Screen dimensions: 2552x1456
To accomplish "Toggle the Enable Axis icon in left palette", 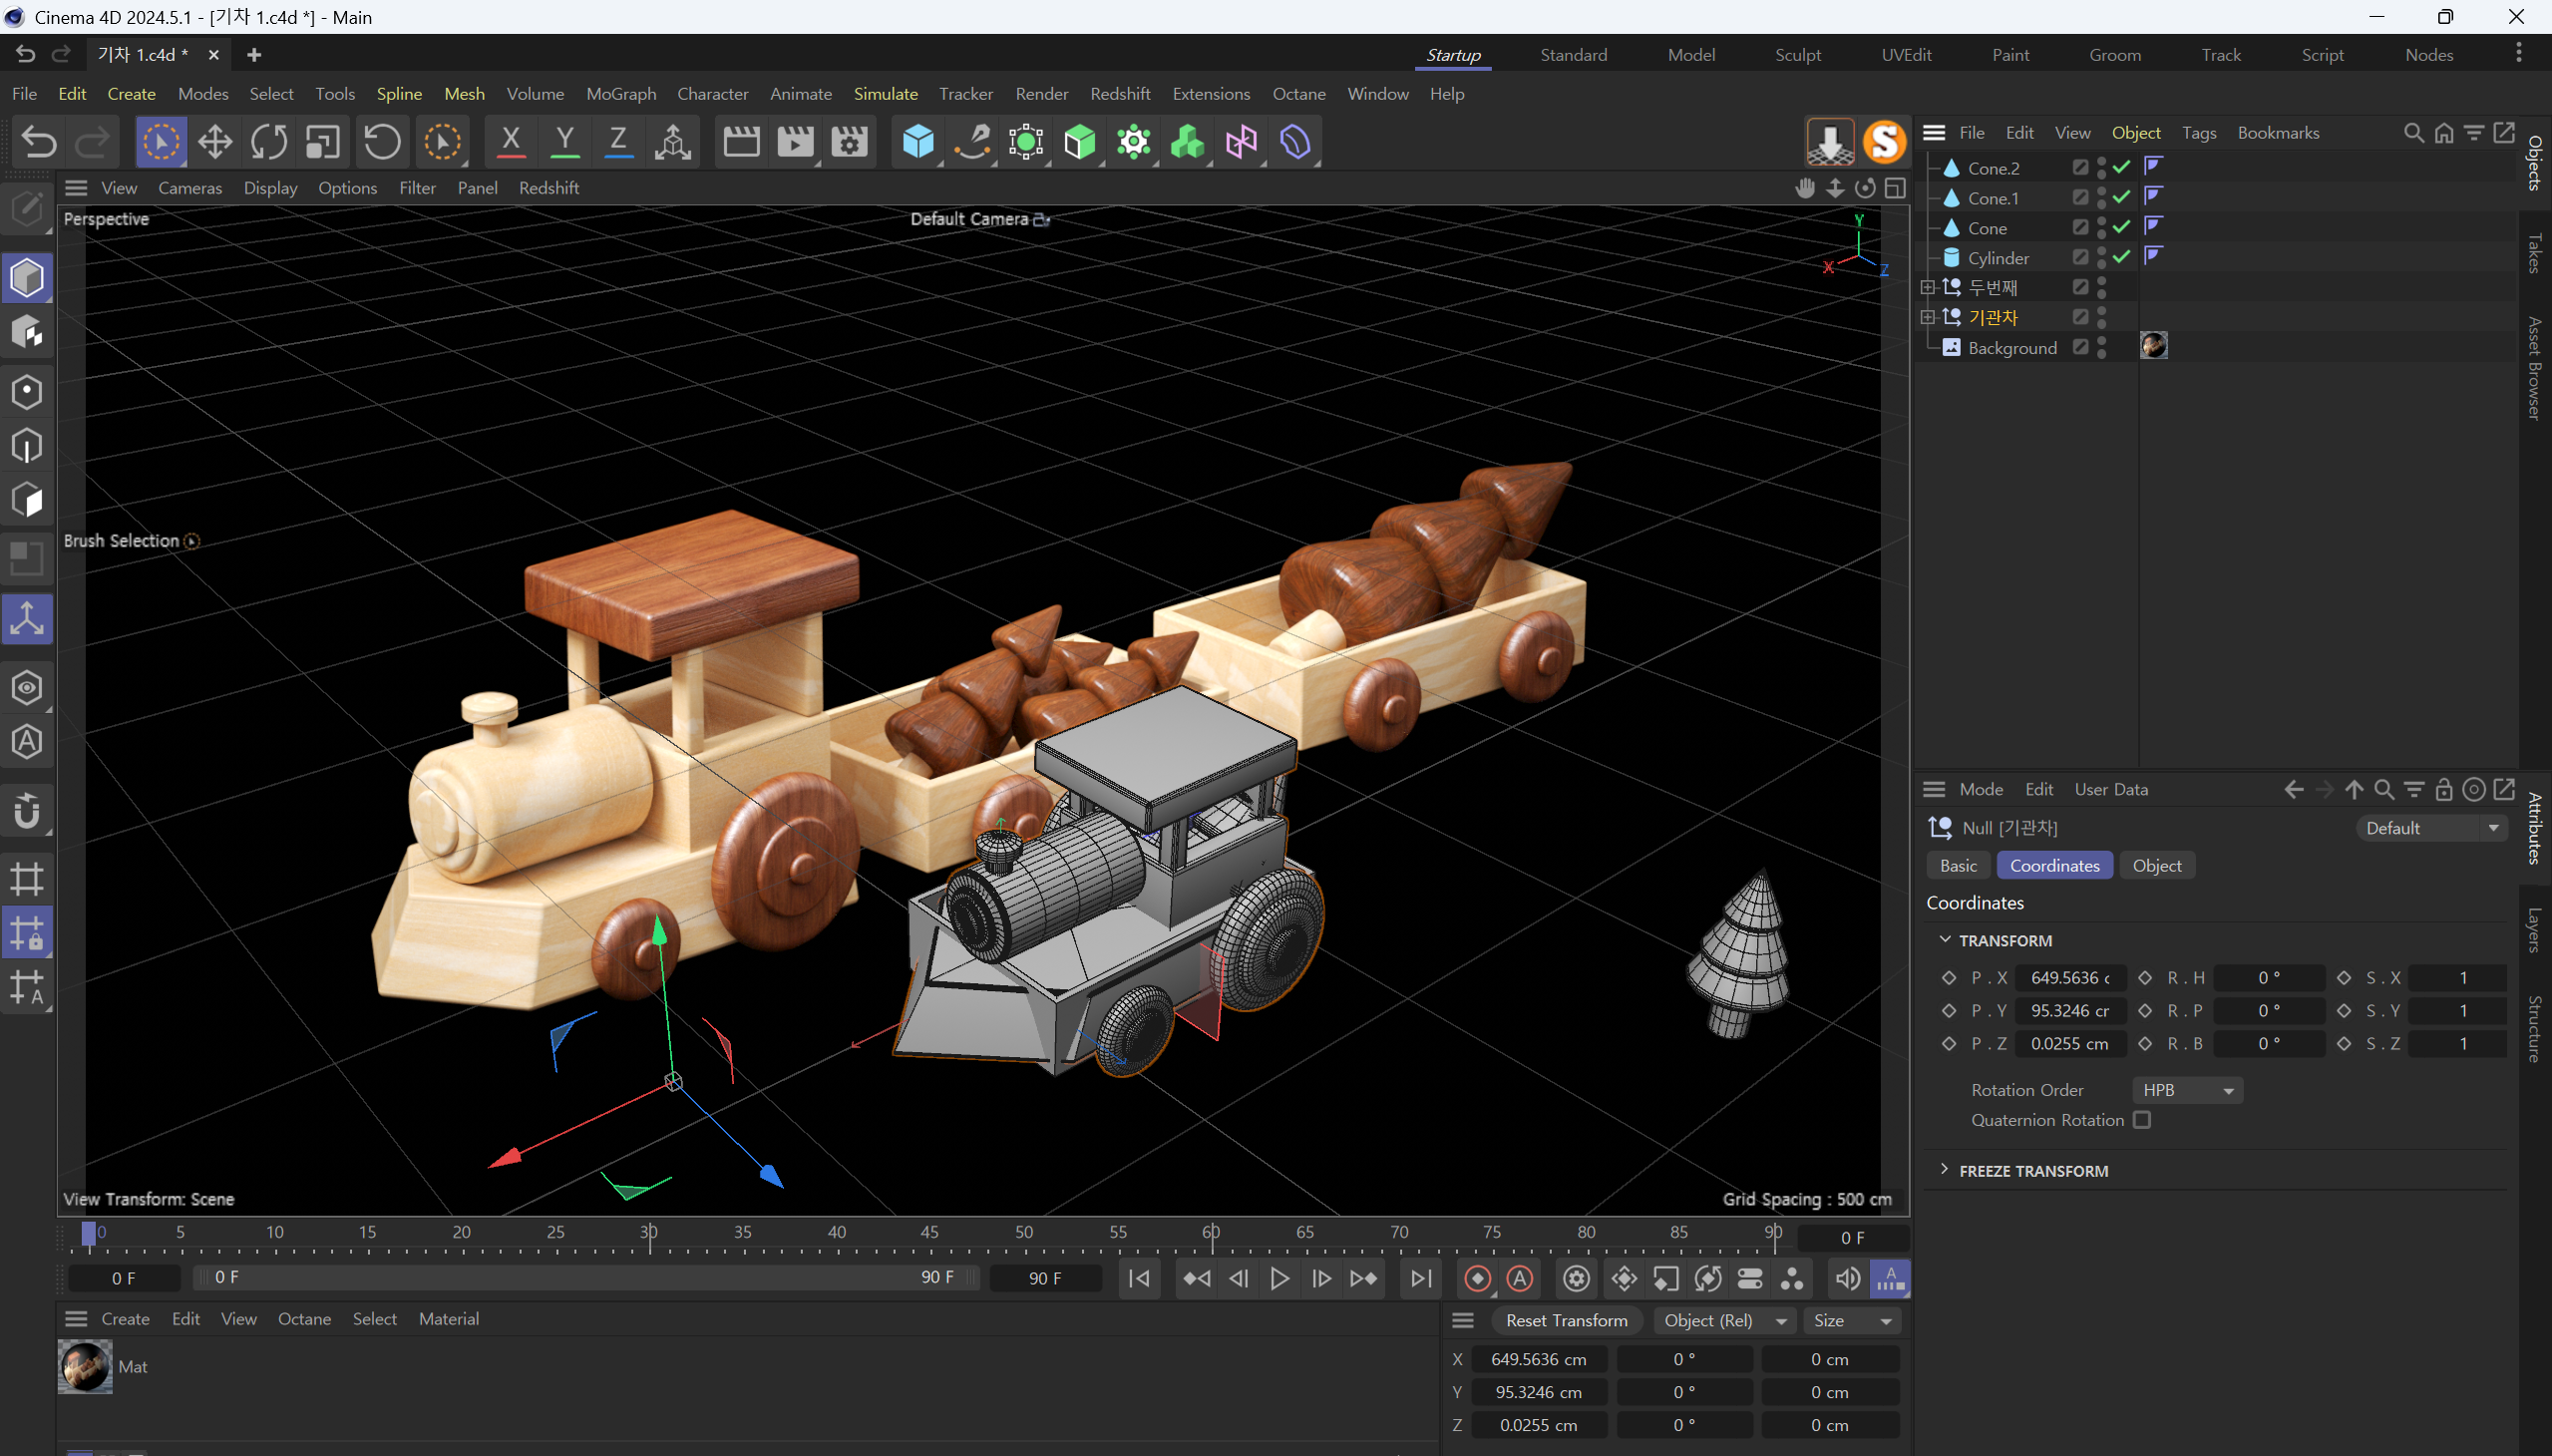I will click(x=27, y=620).
